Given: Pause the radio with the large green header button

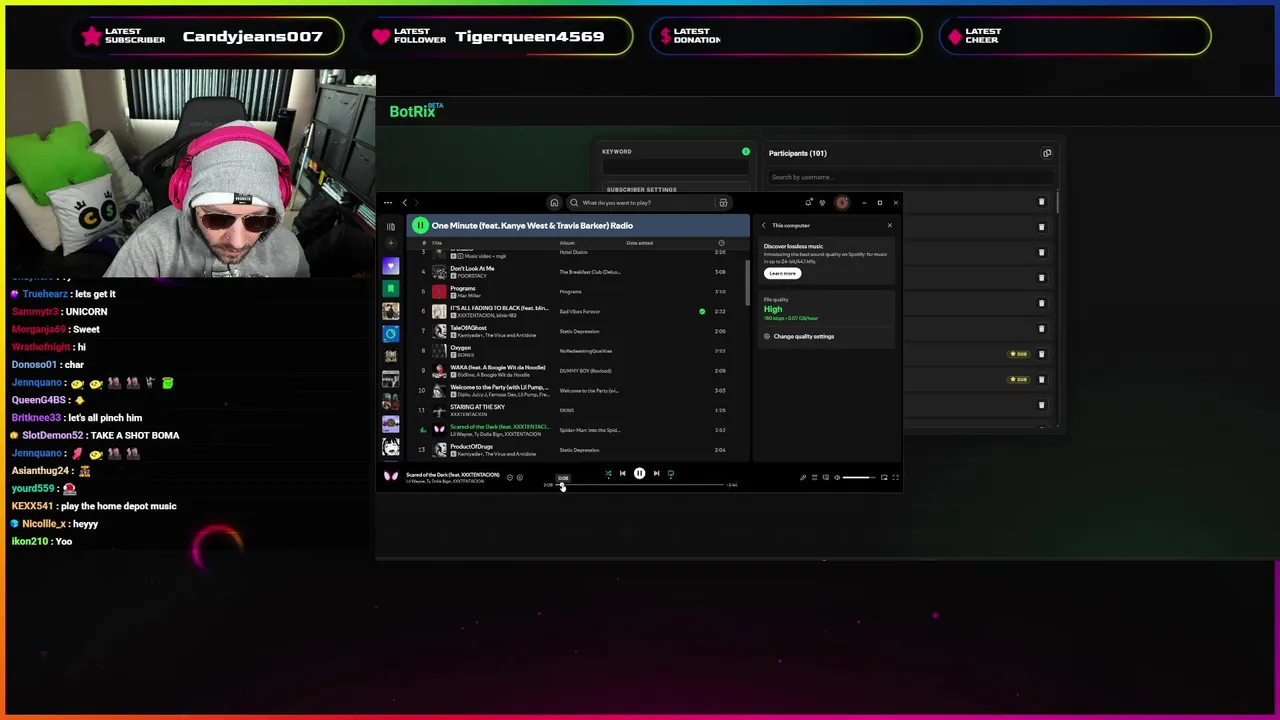Looking at the screenshot, I should pyautogui.click(x=420, y=226).
